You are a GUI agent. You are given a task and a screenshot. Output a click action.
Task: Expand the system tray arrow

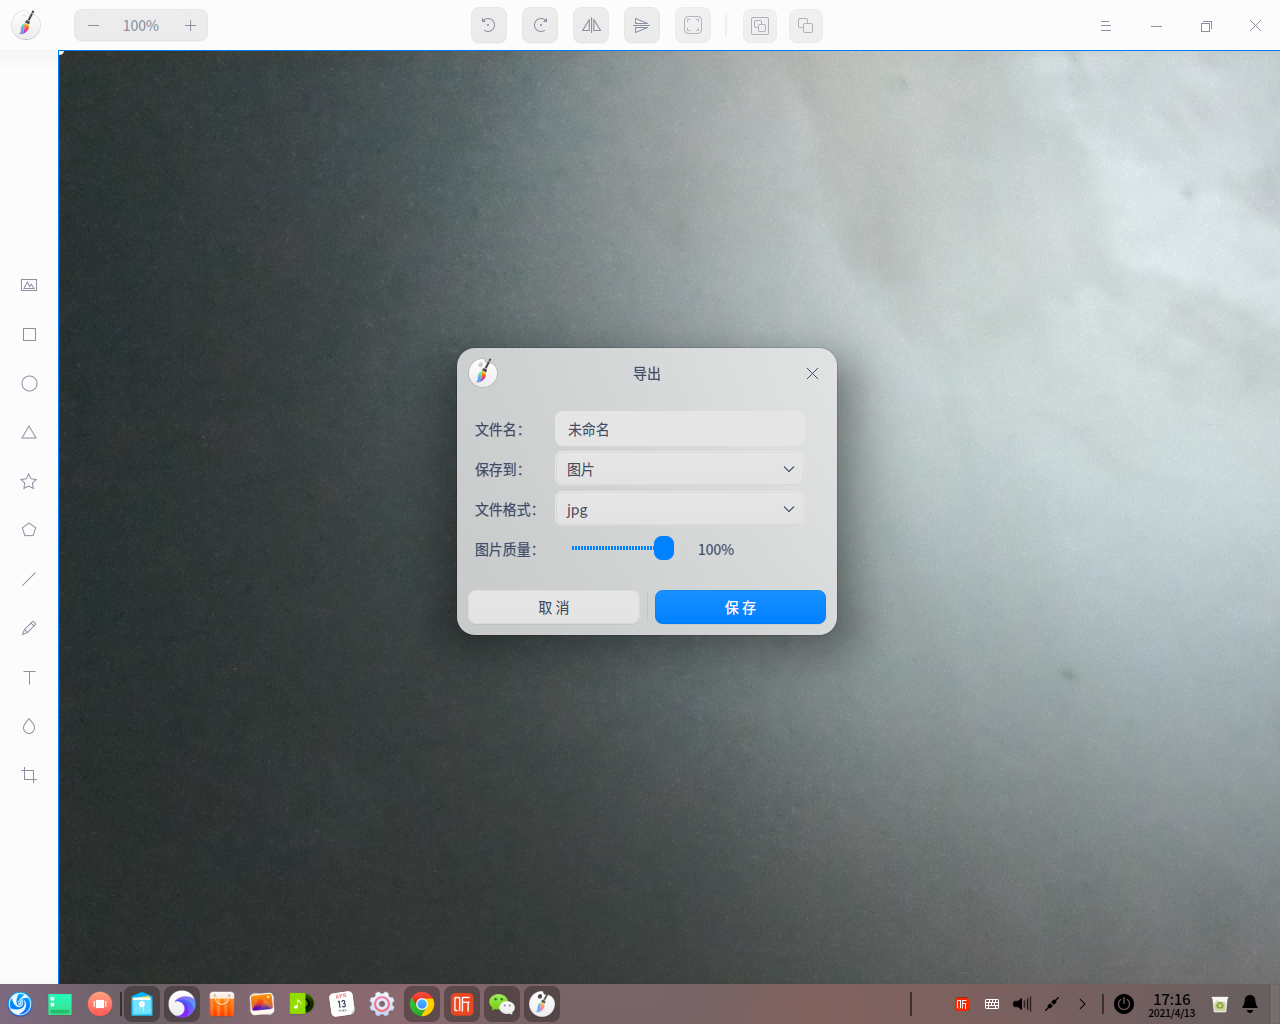[1082, 1004]
